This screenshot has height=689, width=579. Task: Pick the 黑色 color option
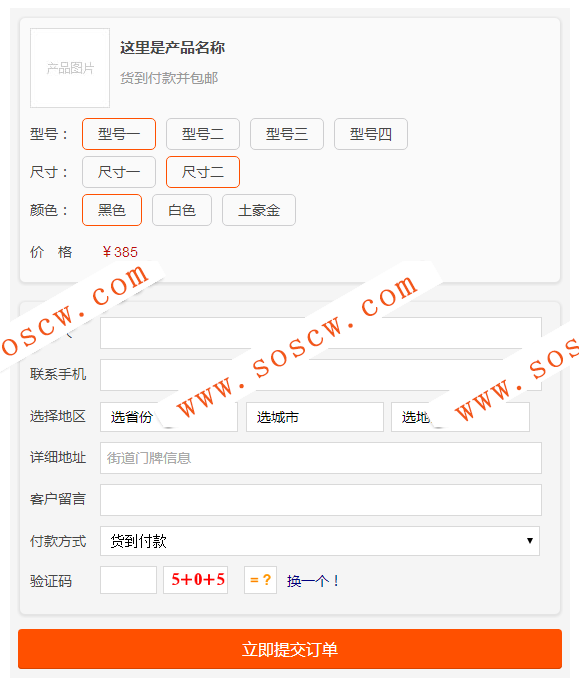click(112, 210)
